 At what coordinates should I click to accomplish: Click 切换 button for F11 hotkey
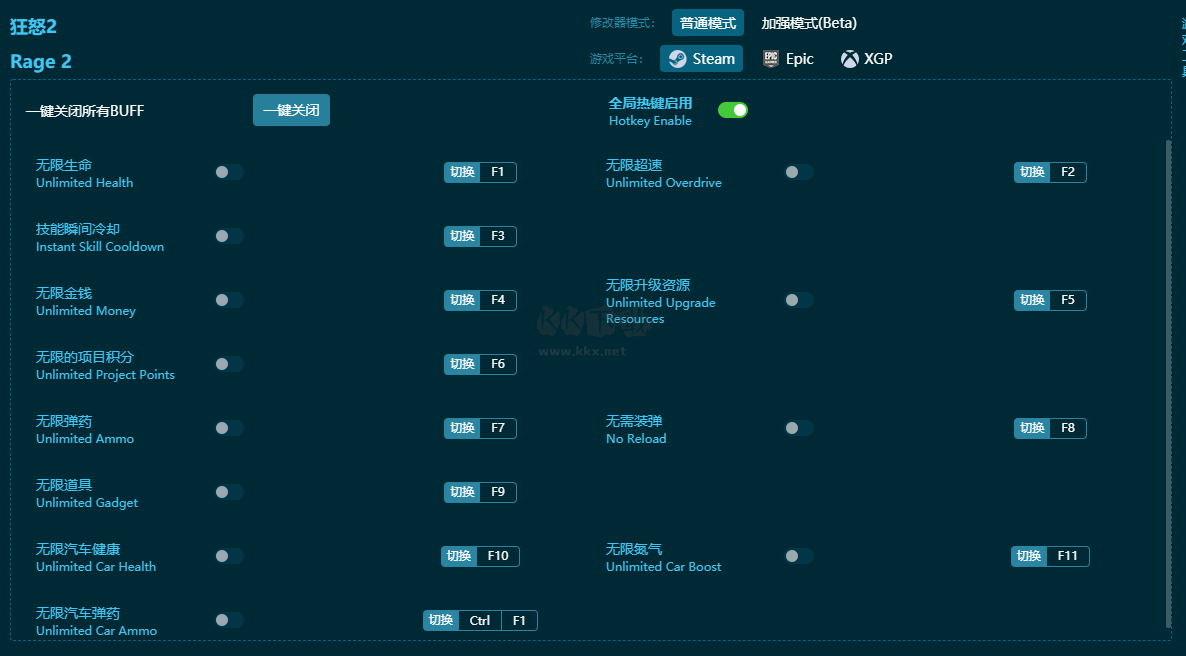1029,556
